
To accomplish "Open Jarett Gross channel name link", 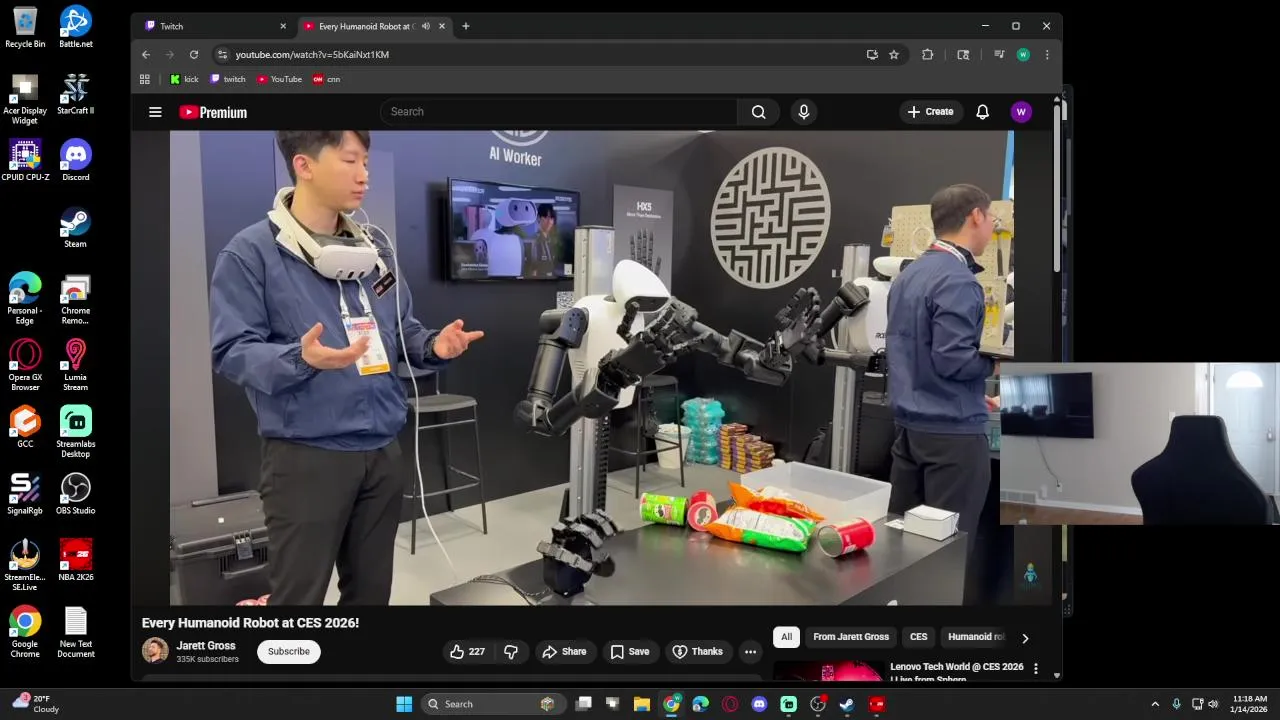I will pos(206,646).
